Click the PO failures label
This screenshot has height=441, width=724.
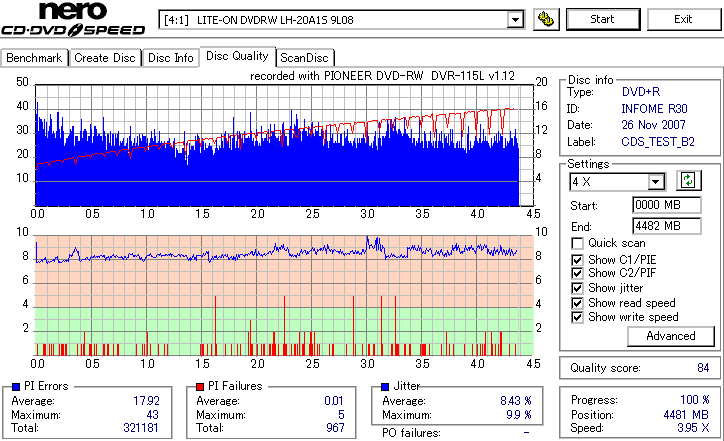pos(411,433)
